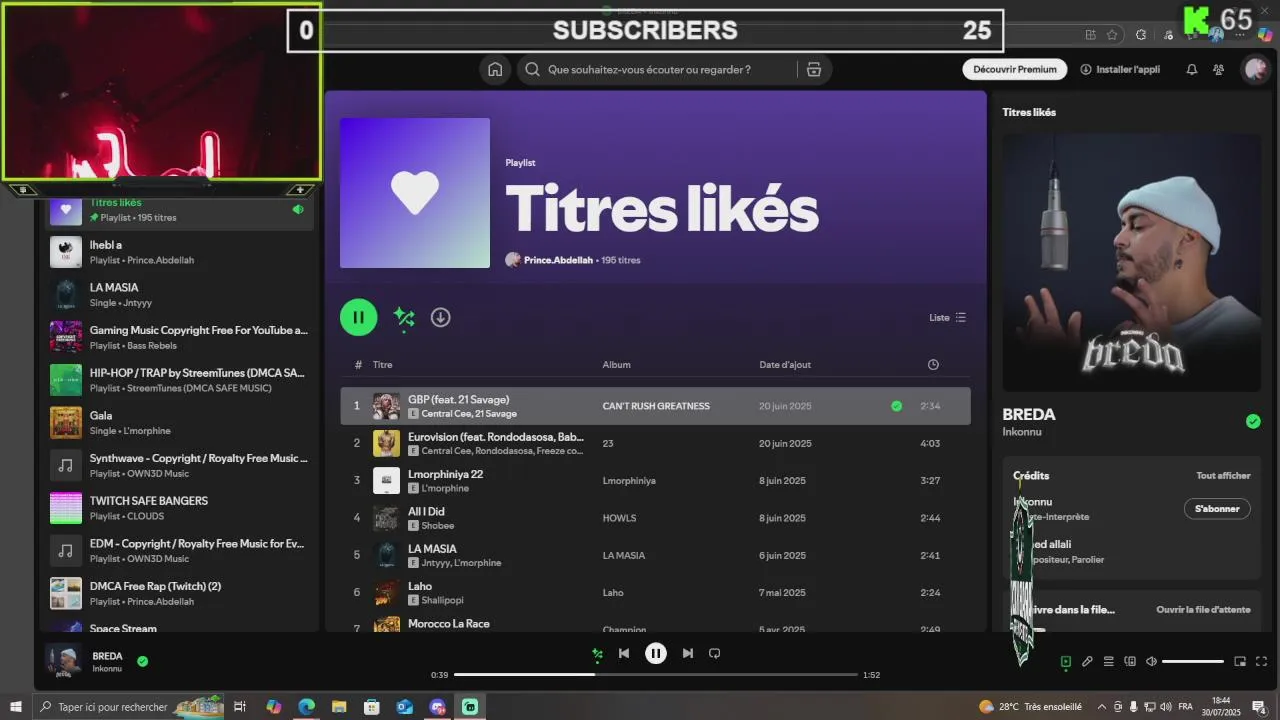
Task: Sort by the duration clock icon
Action: pos(933,365)
